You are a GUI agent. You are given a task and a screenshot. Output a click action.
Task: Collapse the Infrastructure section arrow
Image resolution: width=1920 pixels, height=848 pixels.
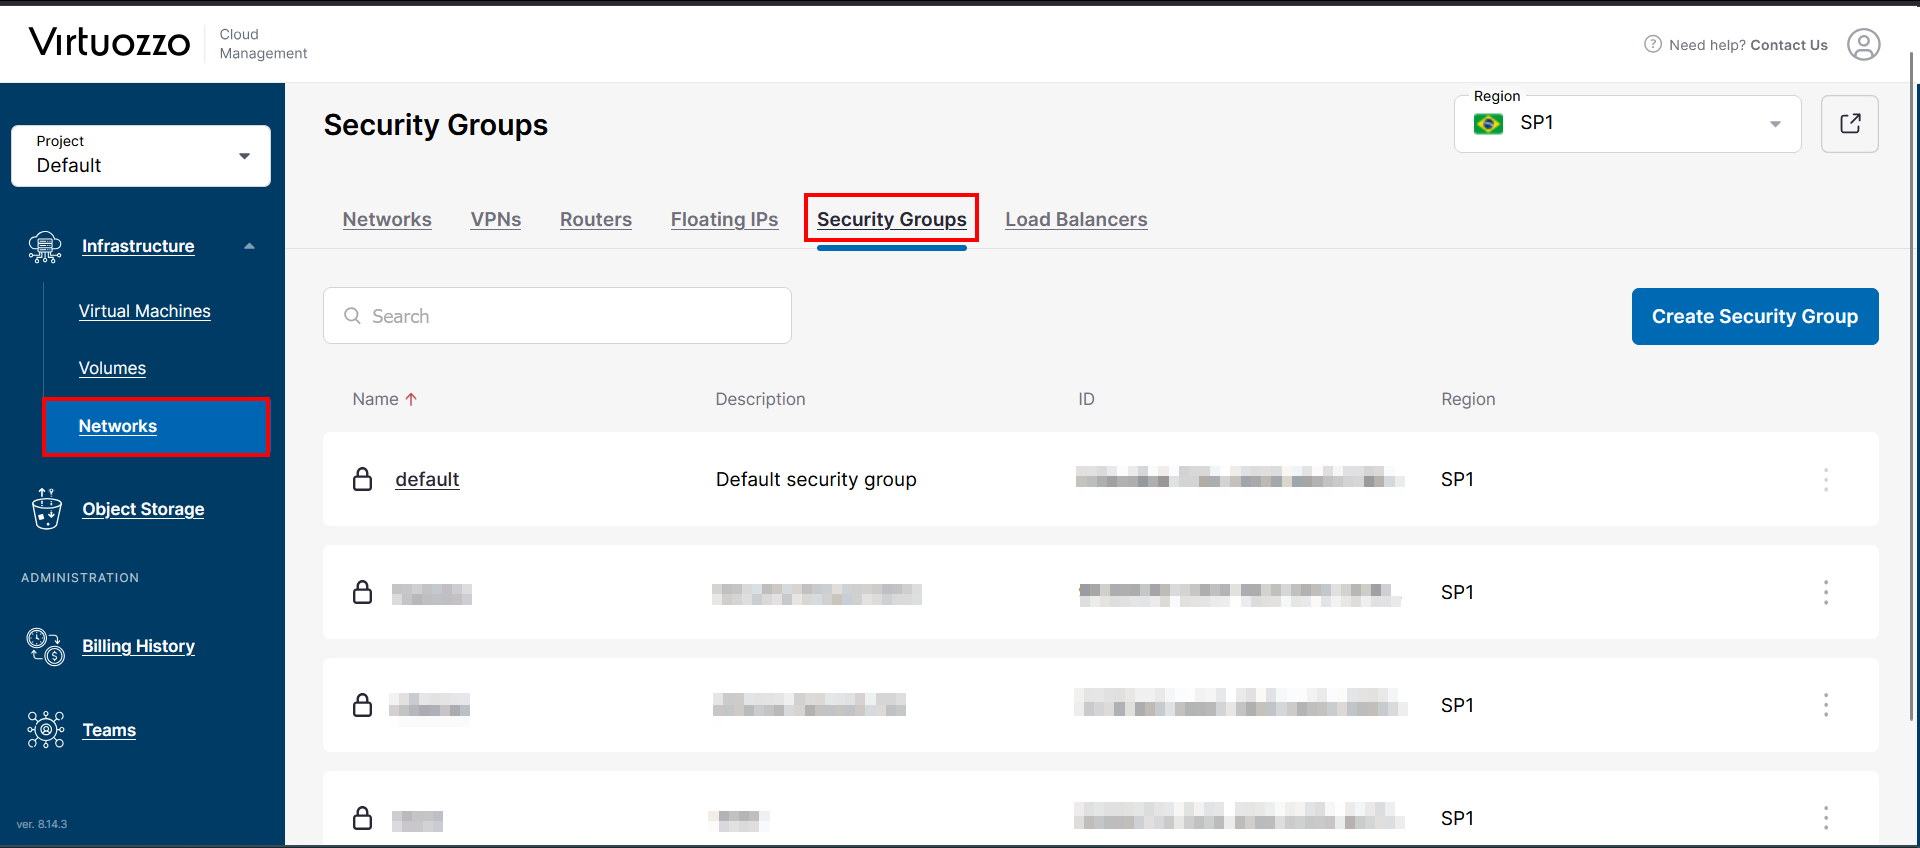click(x=249, y=246)
